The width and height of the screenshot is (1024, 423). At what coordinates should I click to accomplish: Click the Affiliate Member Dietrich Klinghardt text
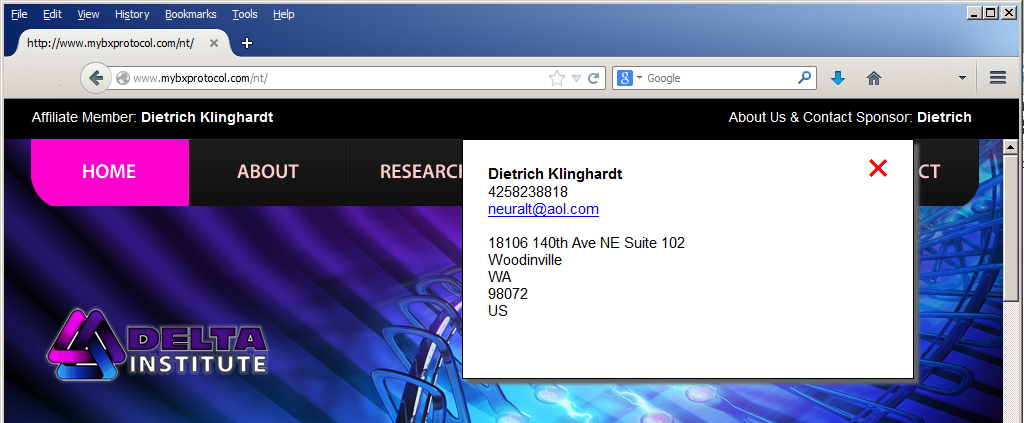tap(152, 118)
